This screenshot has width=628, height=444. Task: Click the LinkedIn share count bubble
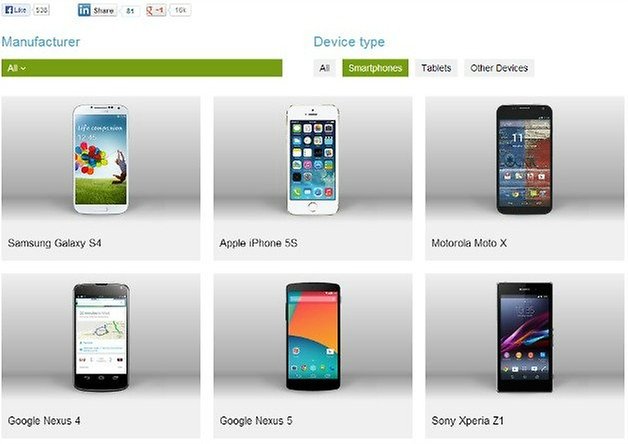pyautogui.click(x=130, y=11)
